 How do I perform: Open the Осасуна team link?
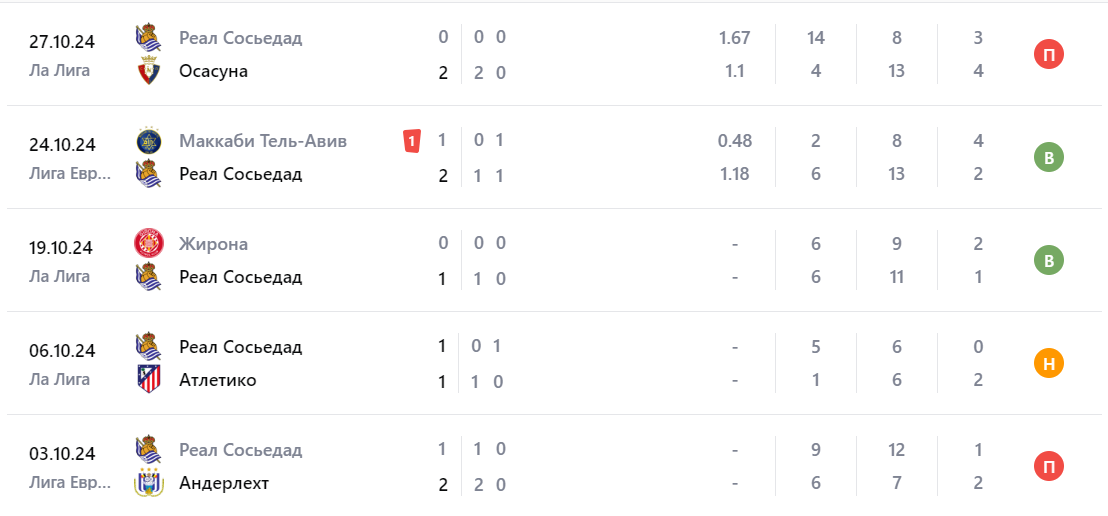coord(213,72)
